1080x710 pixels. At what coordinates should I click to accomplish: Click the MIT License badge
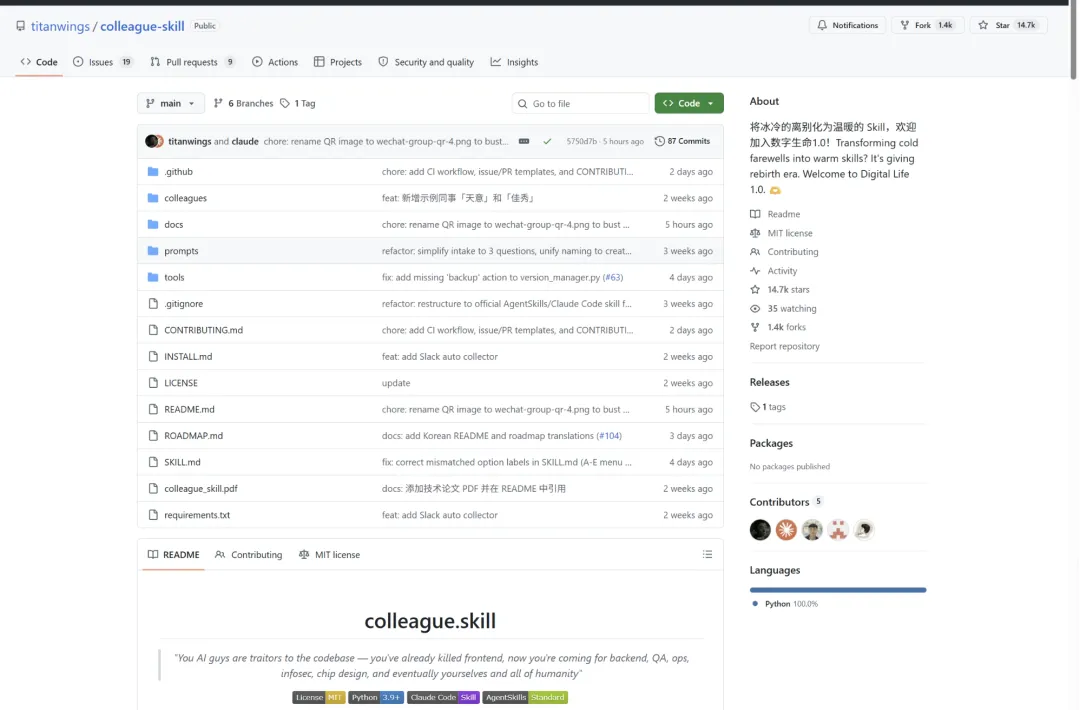[x=319, y=698]
